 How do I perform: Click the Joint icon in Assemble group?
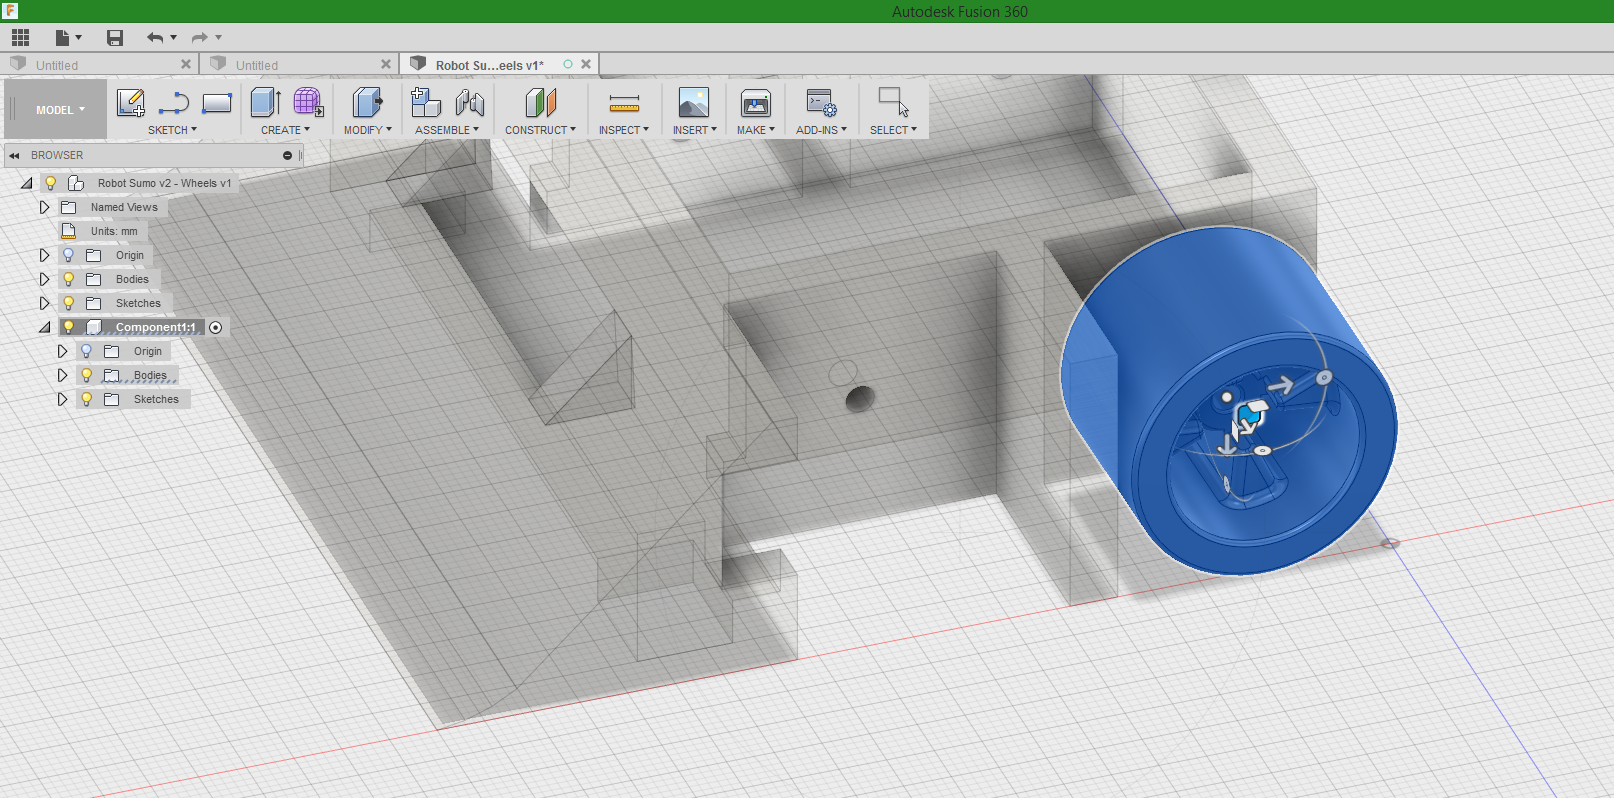click(469, 103)
